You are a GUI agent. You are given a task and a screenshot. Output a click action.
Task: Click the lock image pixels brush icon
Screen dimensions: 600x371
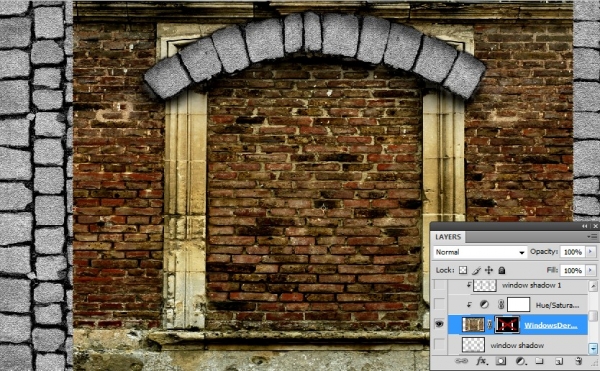click(x=476, y=270)
